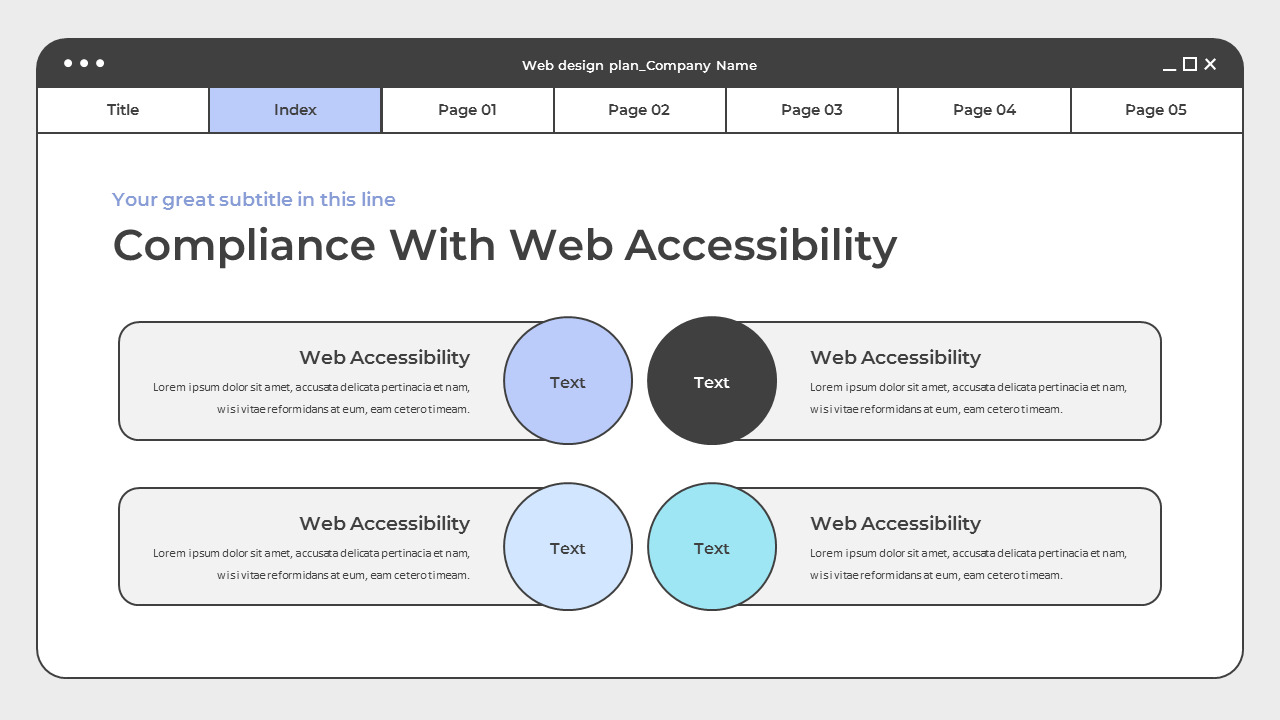Select the Page 03 tab
The height and width of the screenshot is (720, 1280).
pyautogui.click(x=811, y=110)
